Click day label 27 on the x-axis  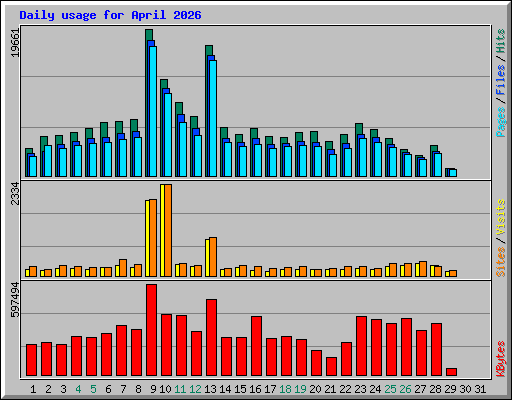pyautogui.click(x=420, y=389)
